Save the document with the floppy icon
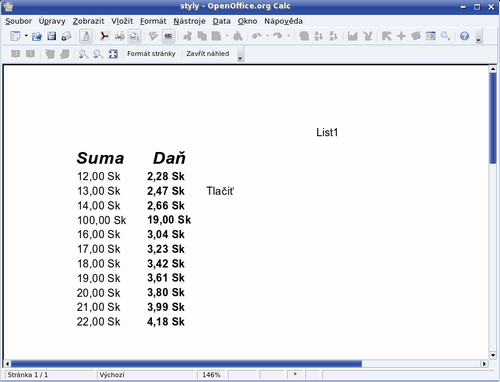 tap(52, 36)
